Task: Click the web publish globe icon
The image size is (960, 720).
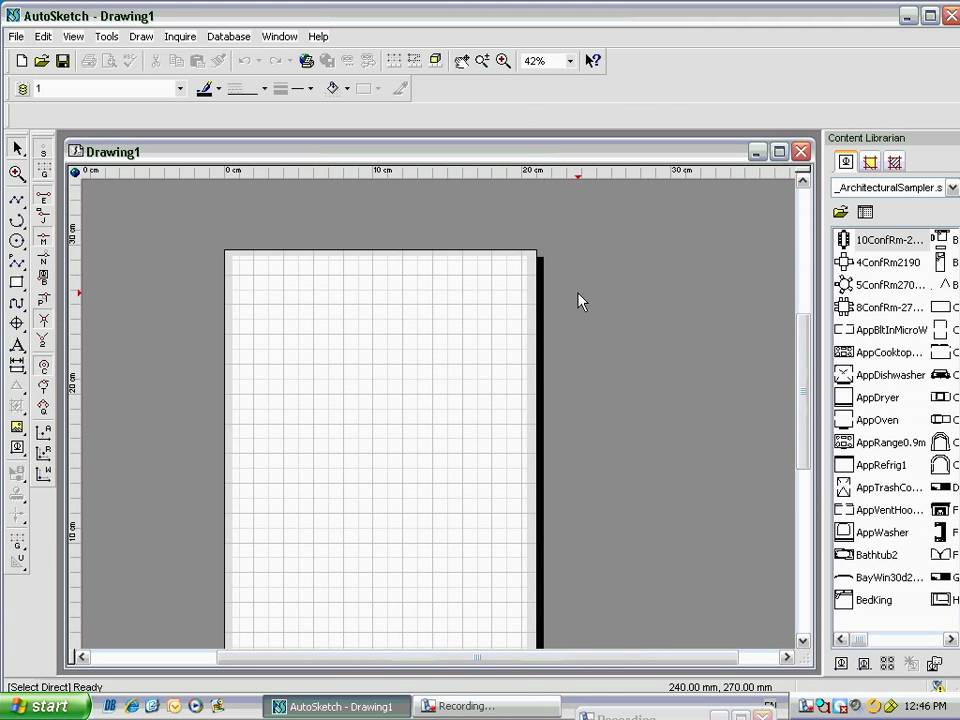Action: click(306, 61)
